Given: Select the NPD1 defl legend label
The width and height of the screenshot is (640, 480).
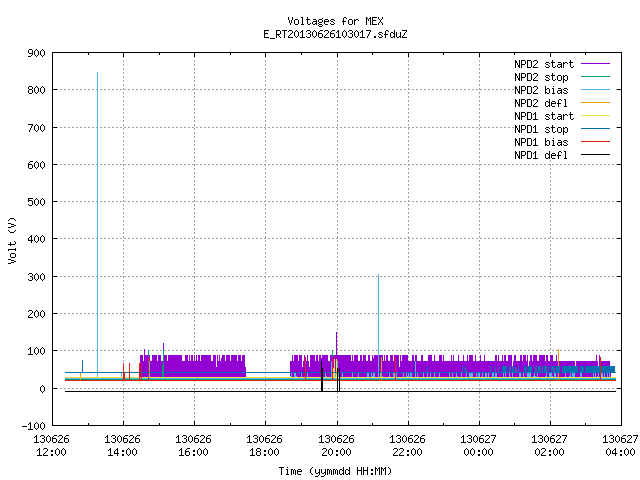Looking at the screenshot, I should tap(541, 155).
